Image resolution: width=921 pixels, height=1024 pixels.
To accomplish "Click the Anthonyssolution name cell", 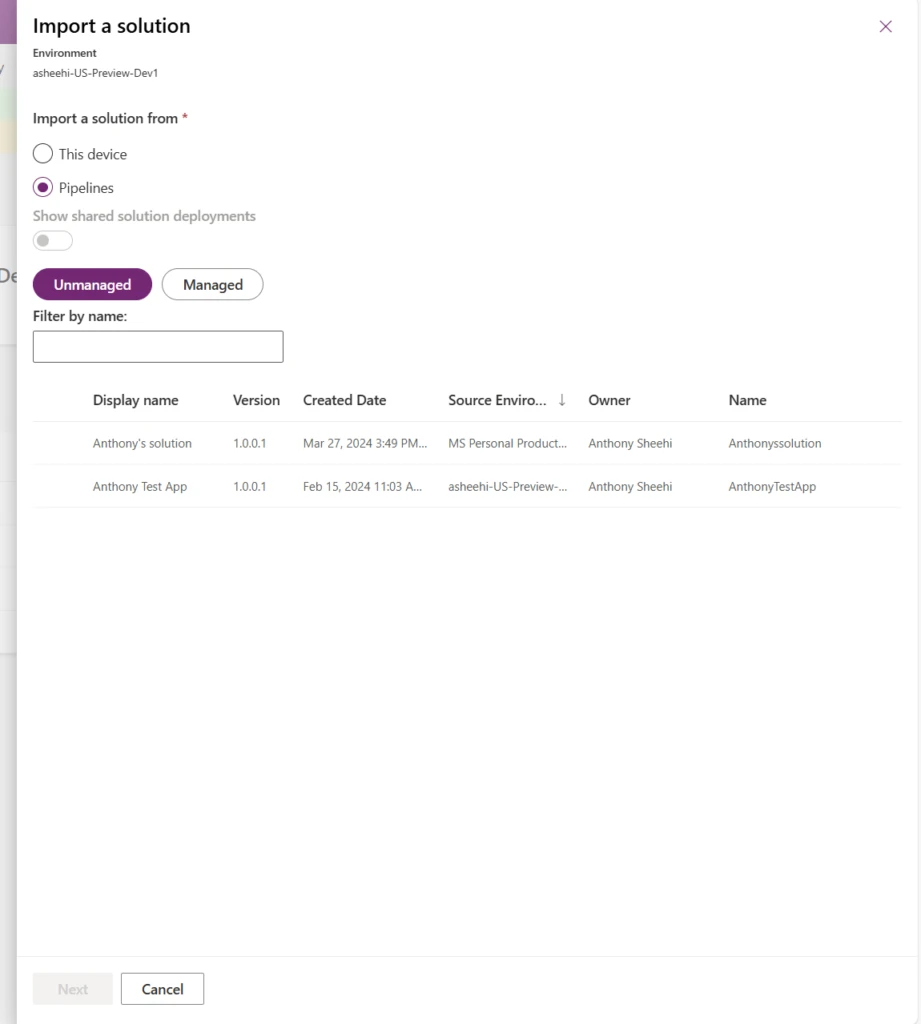I will (x=775, y=443).
